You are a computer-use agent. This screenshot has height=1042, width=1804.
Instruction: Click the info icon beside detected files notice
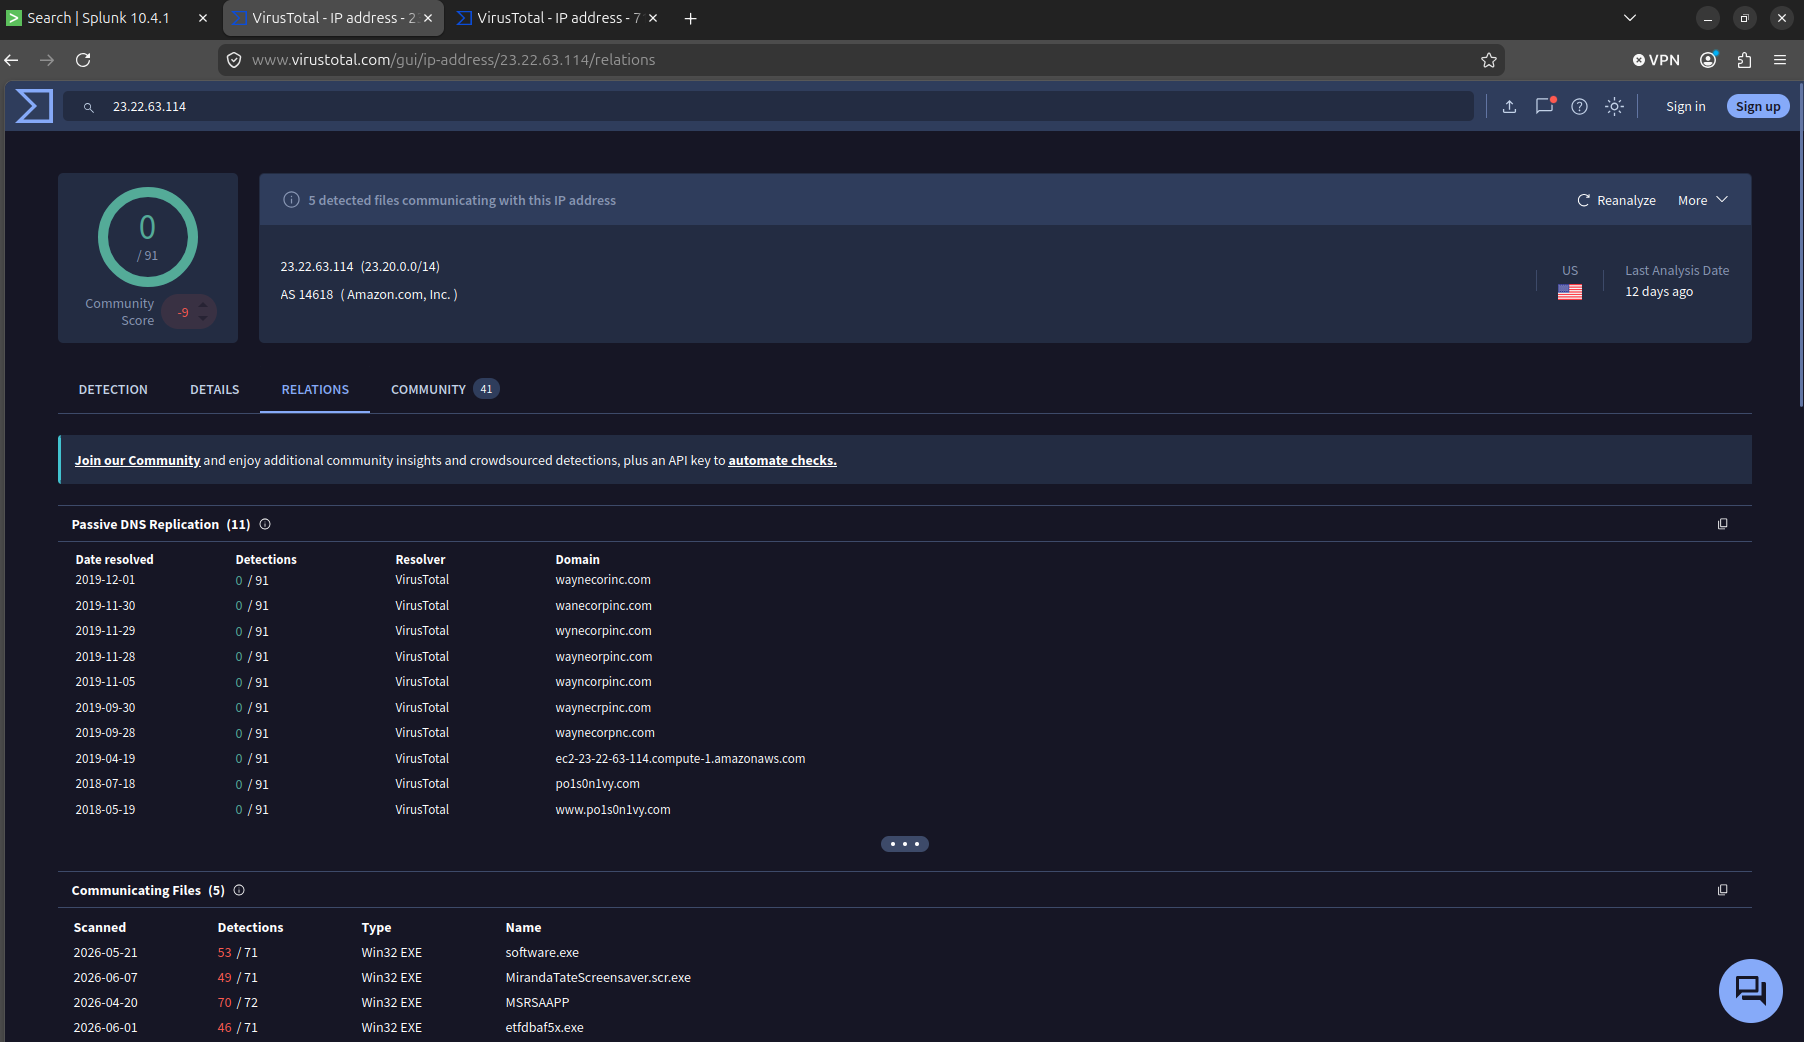(x=291, y=200)
